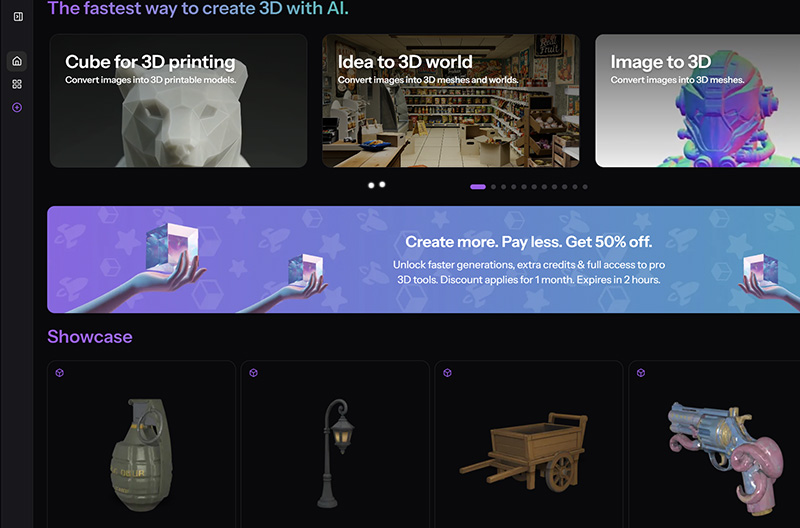Click the cube icon on street lamp card
Viewport: 800px width, 528px height.
tap(253, 373)
